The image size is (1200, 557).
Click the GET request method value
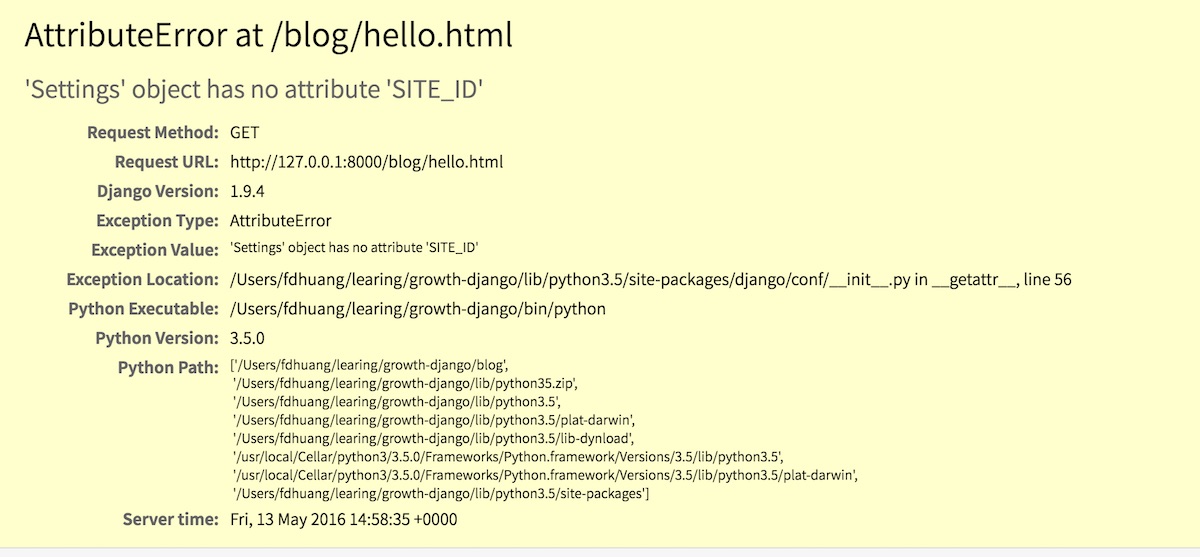tap(246, 133)
